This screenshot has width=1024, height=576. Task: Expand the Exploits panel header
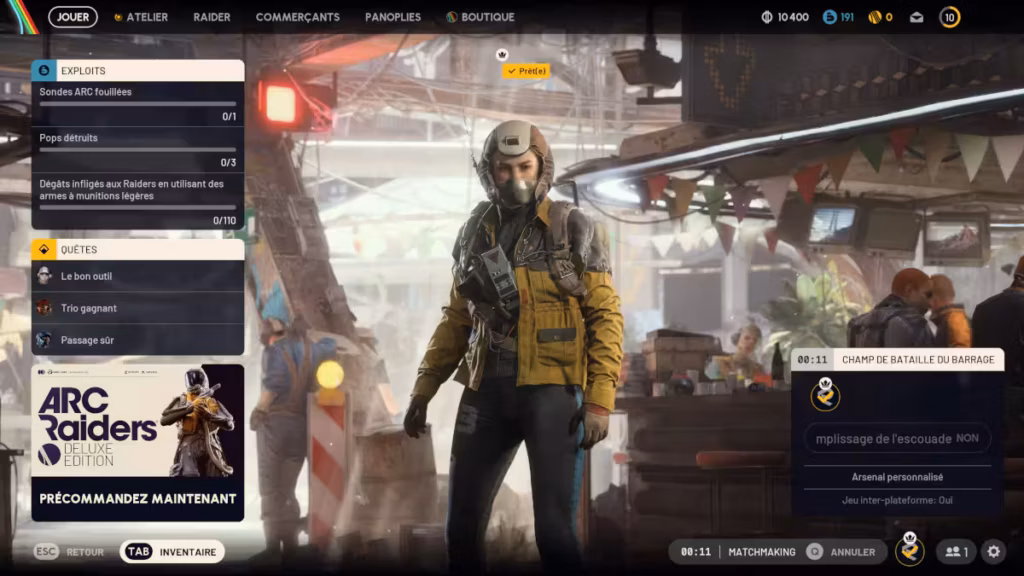tap(138, 71)
